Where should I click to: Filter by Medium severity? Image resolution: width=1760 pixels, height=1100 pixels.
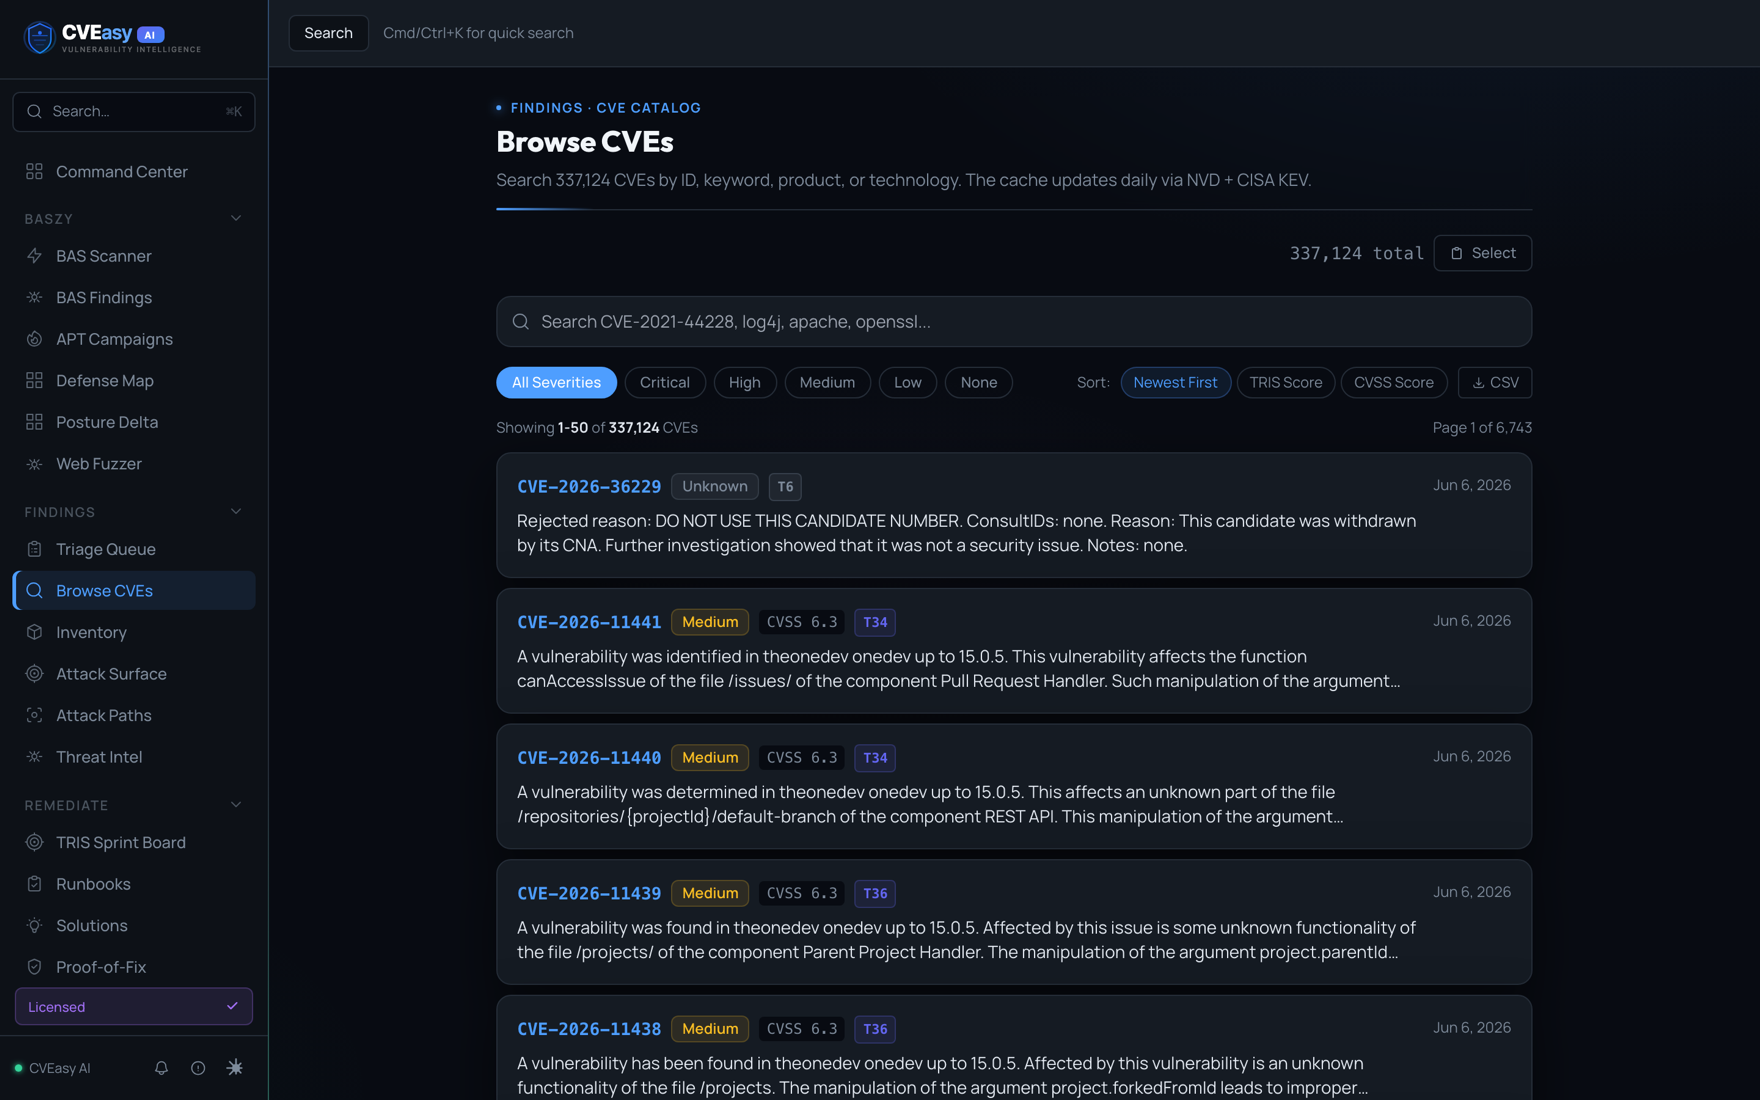point(827,382)
